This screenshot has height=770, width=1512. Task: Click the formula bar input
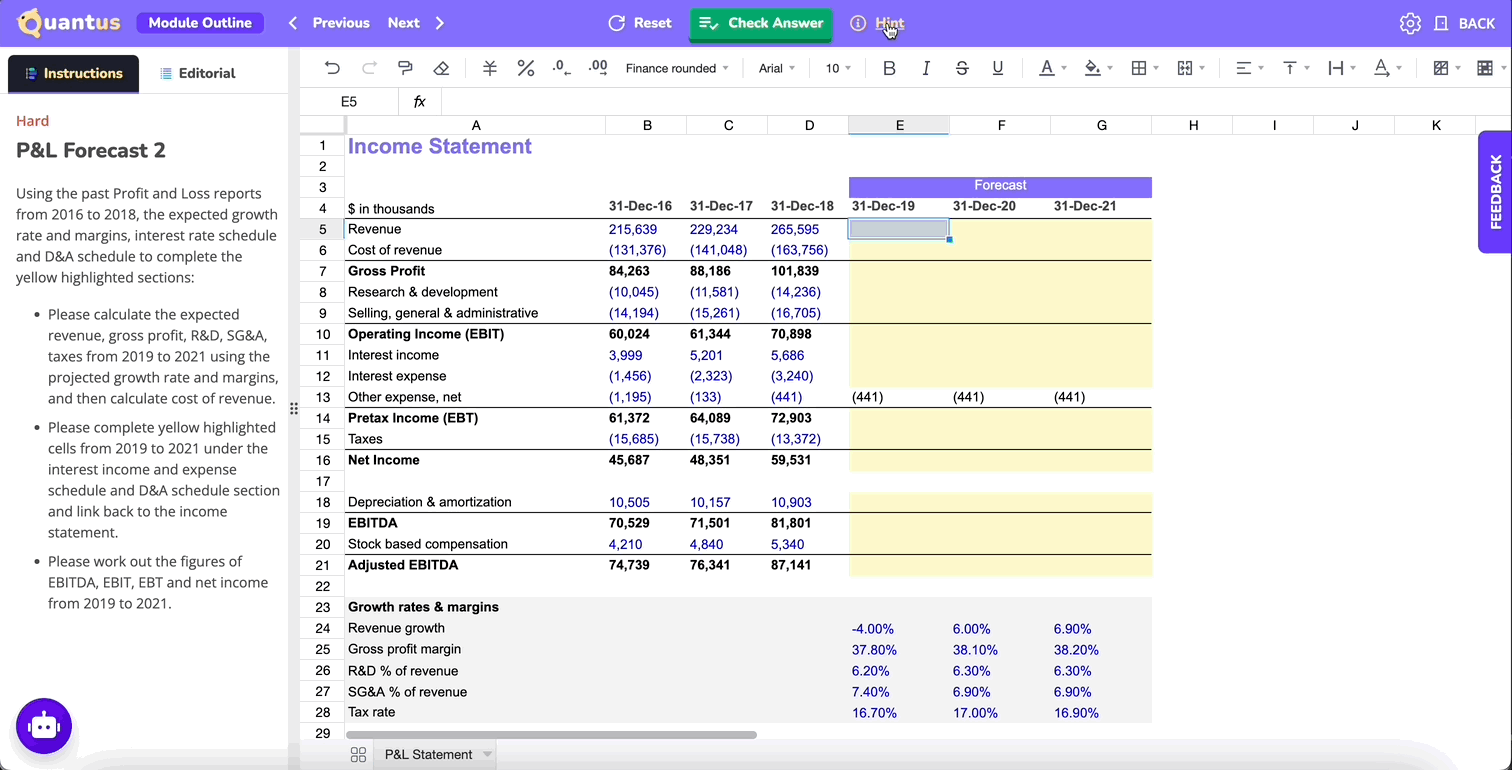click(975, 101)
